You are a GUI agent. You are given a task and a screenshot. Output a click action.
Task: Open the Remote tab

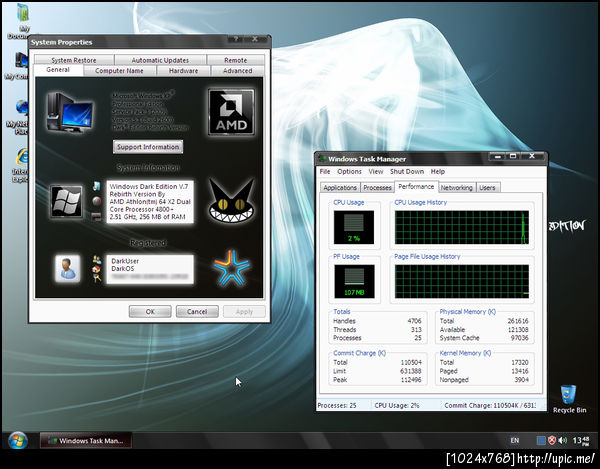(235, 60)
